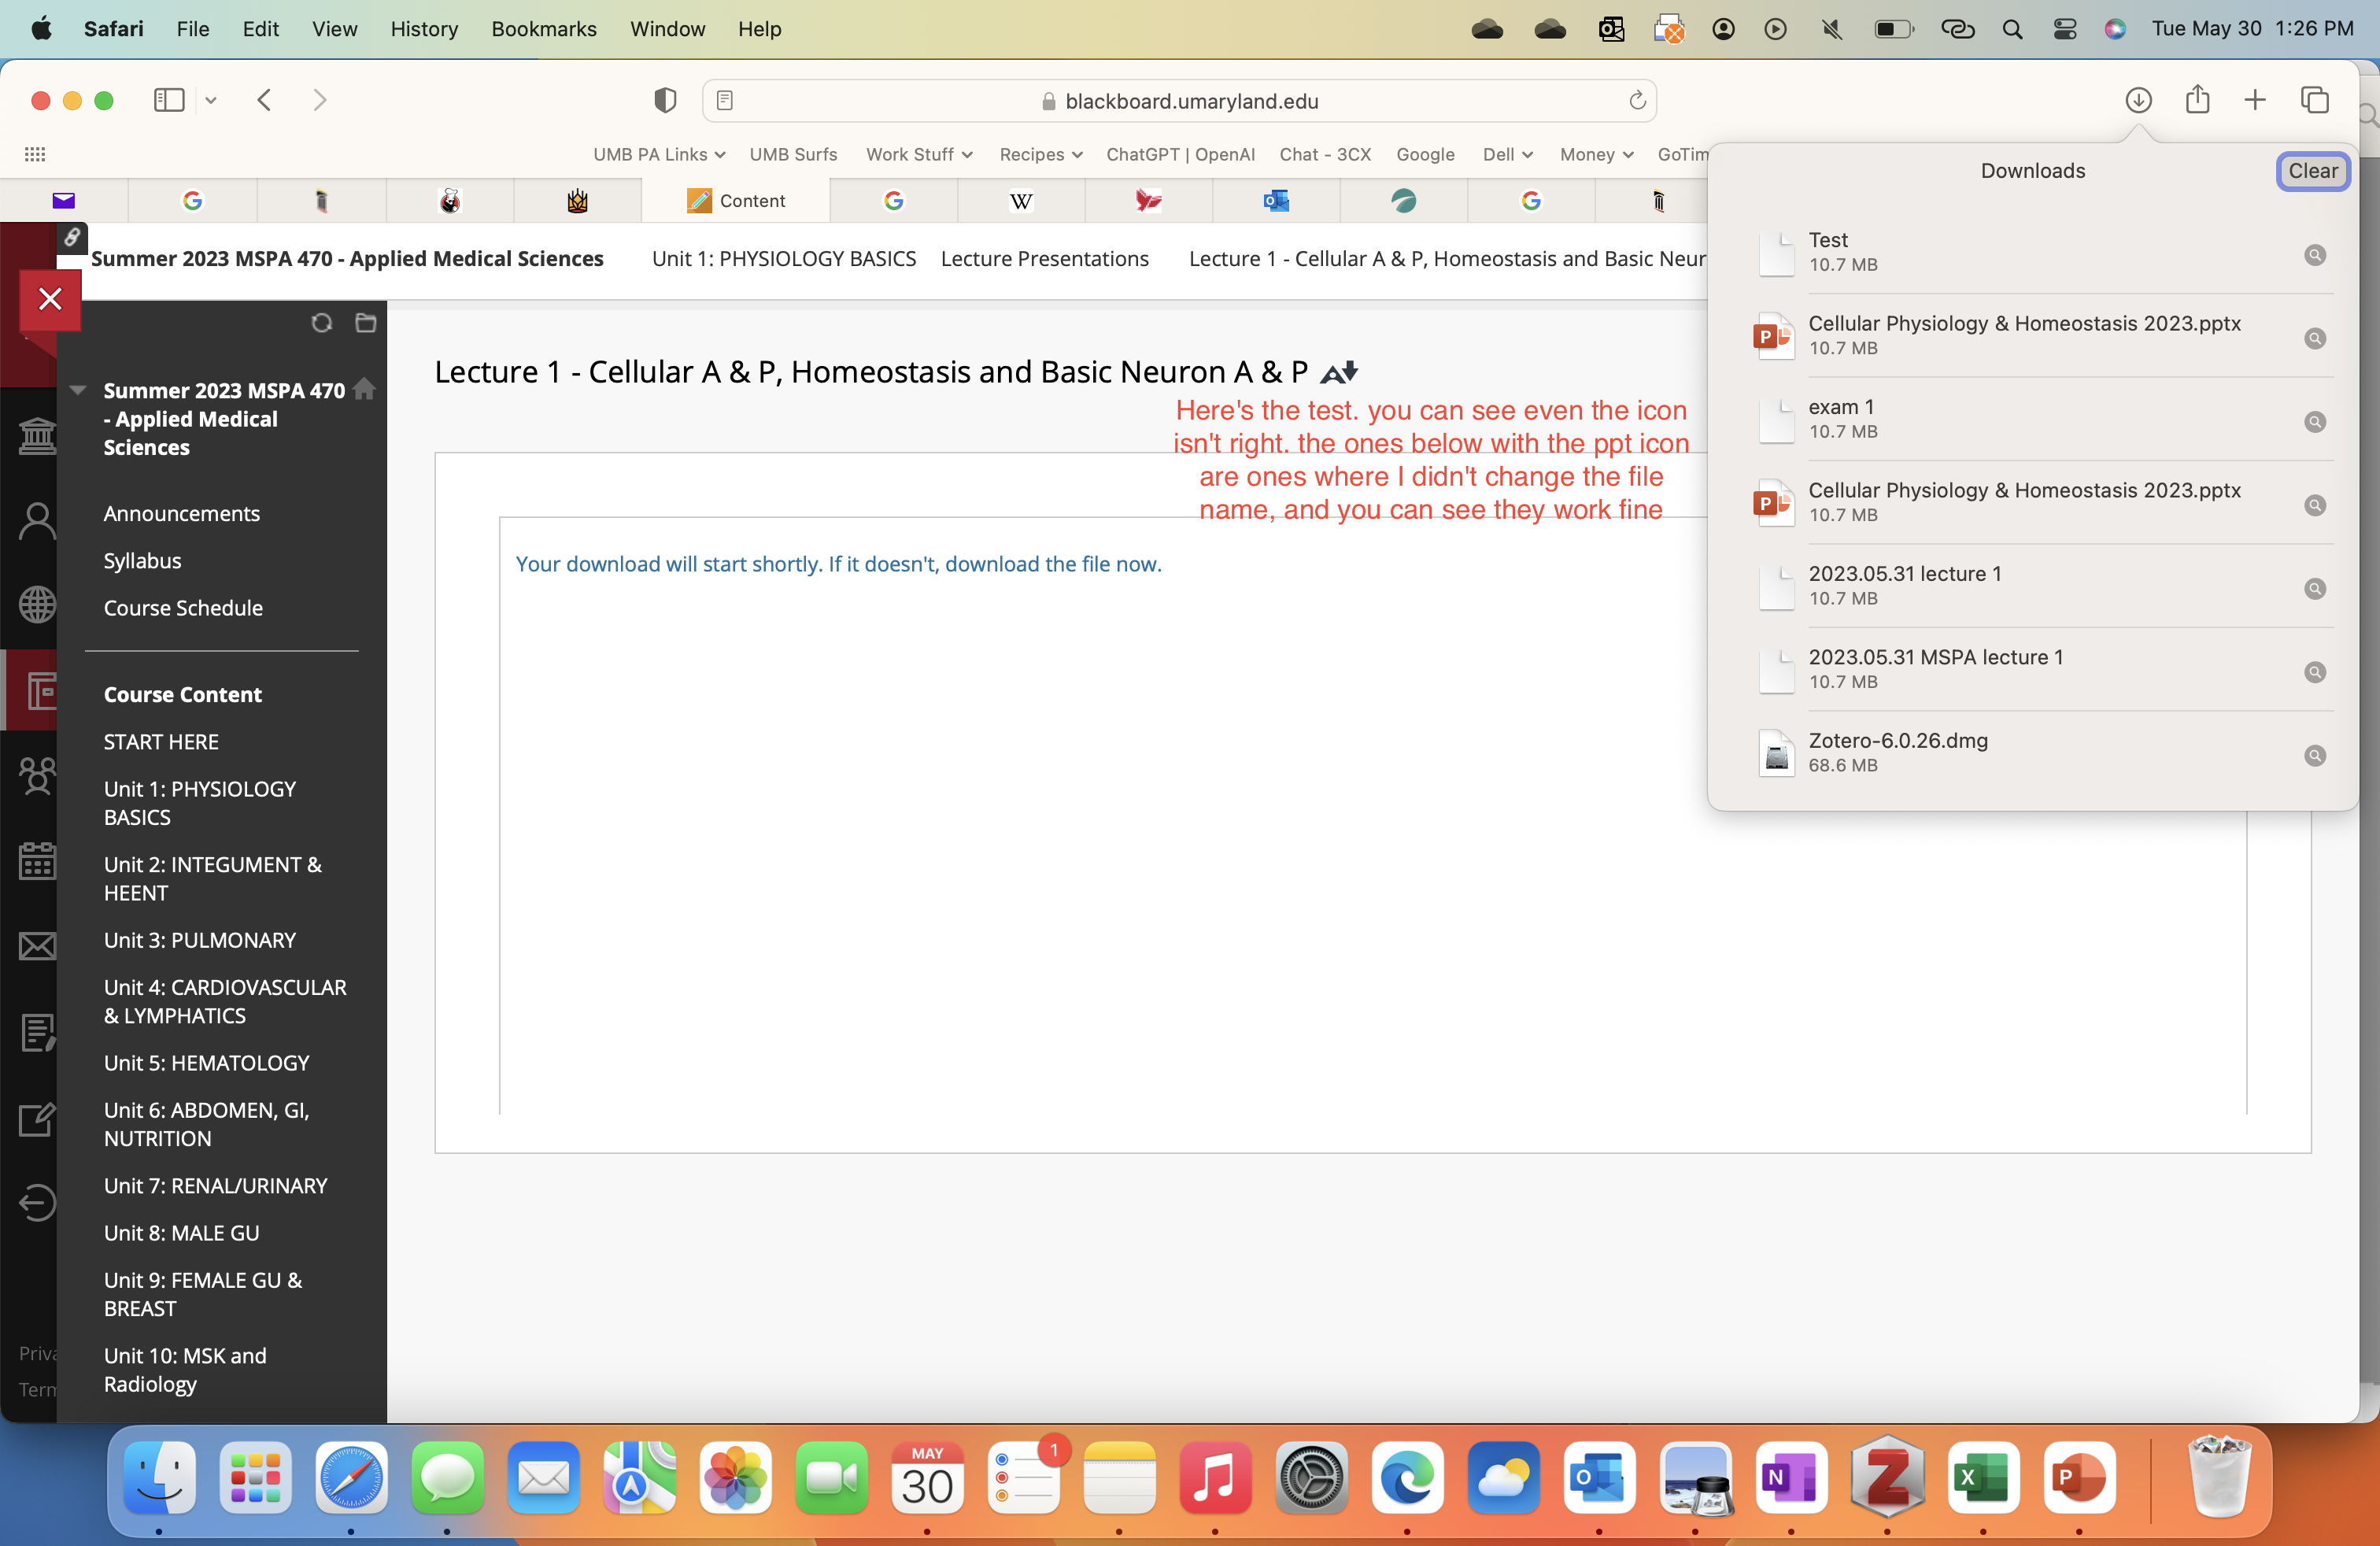
Task: Refresh the course menu icon
Action: pyautogui.click(x=321, y=323)
